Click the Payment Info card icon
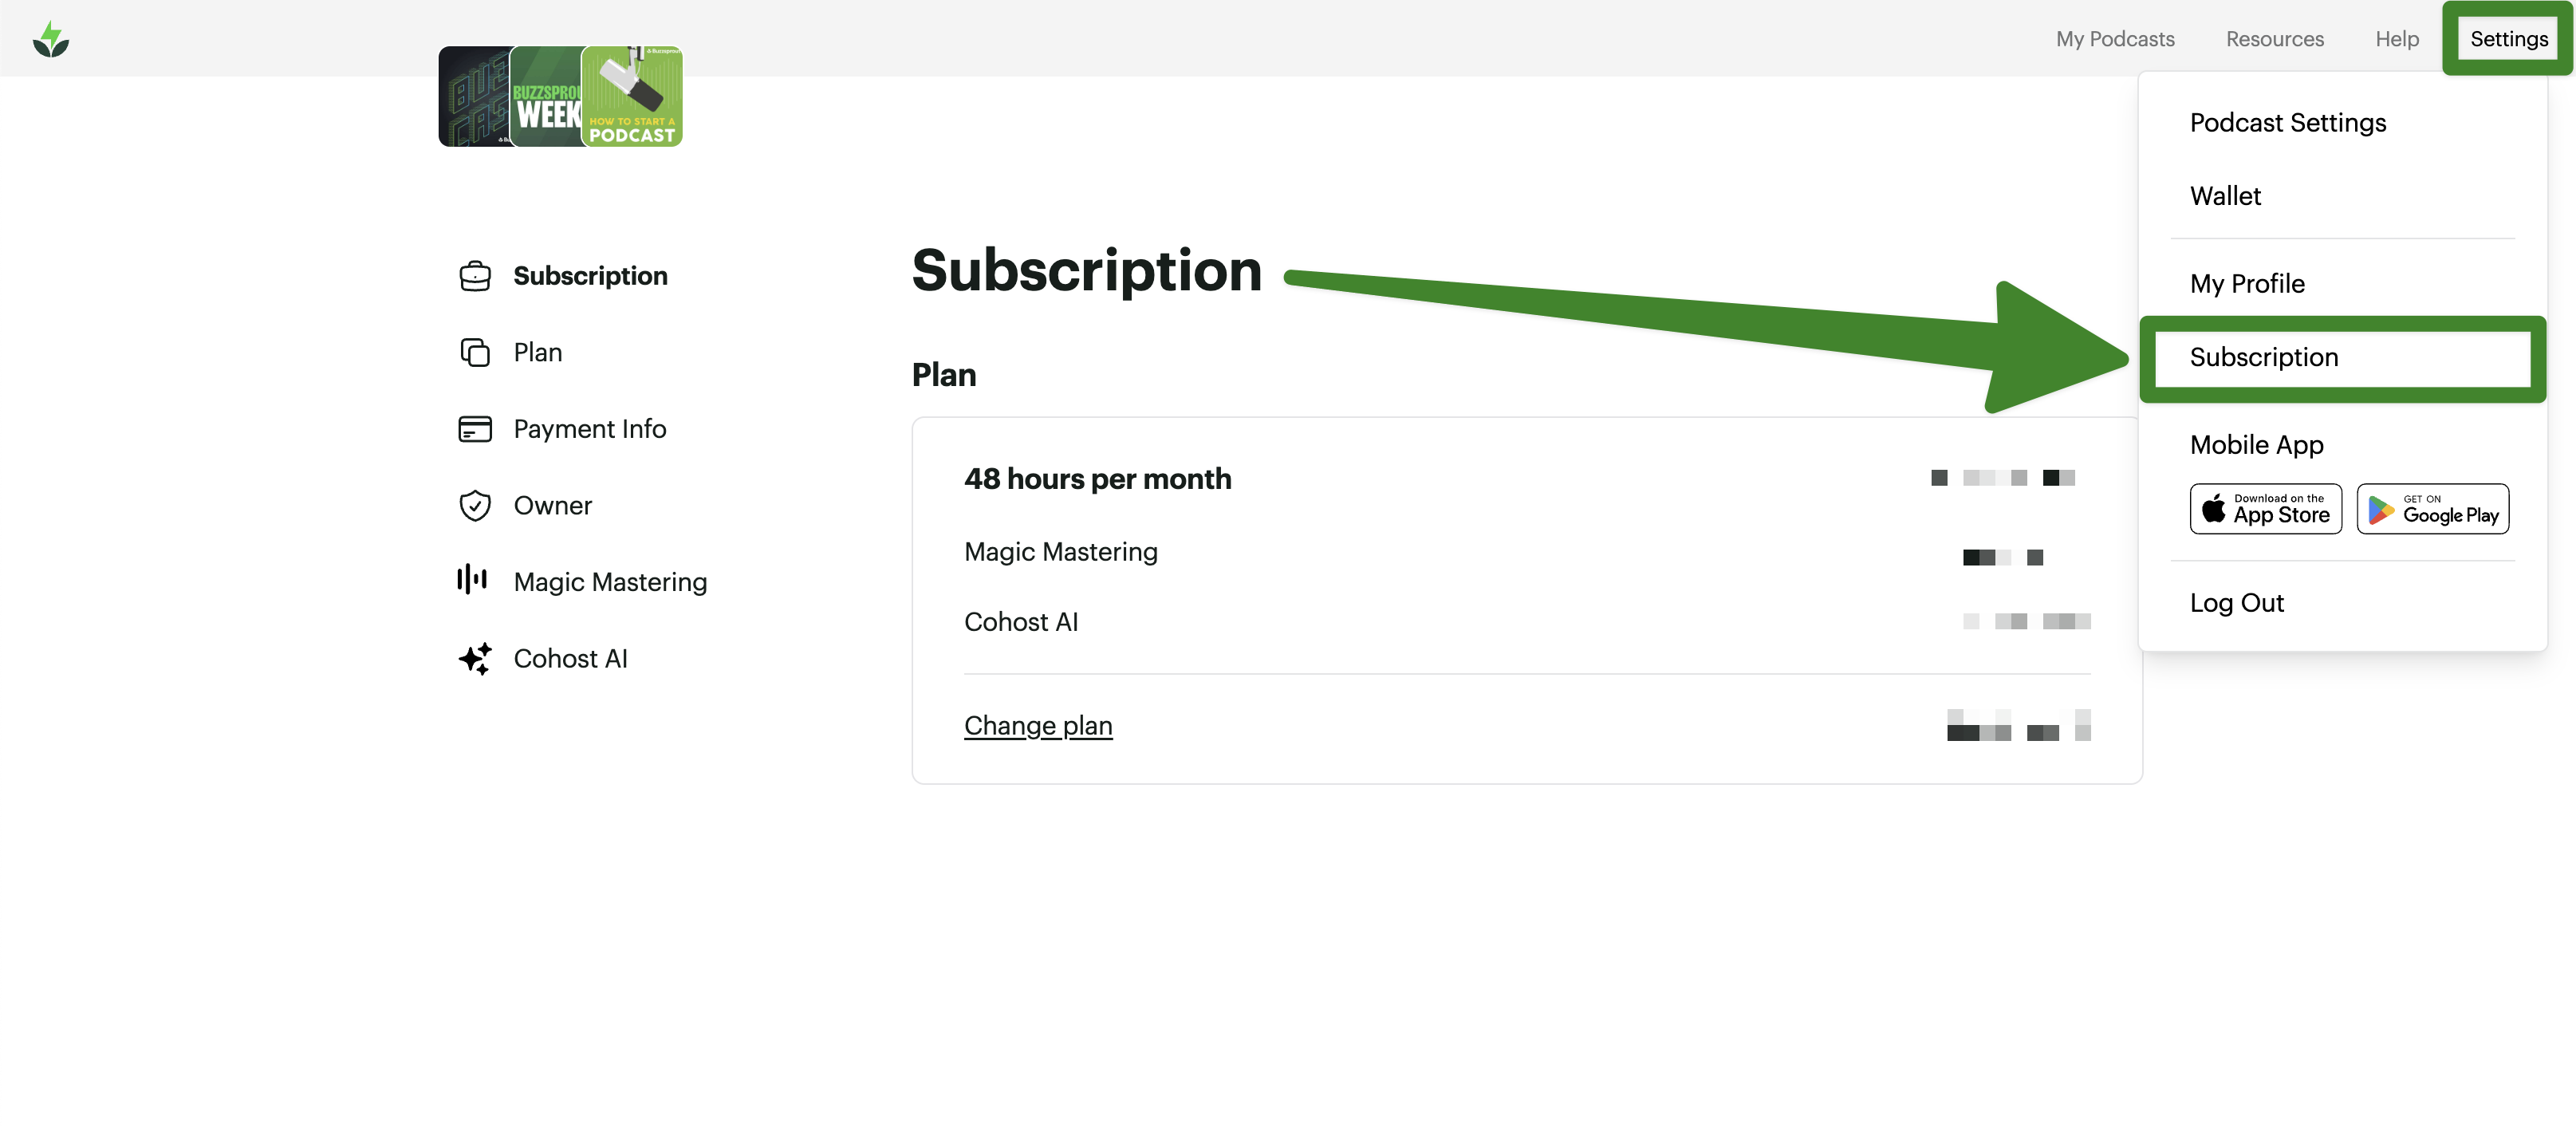Image resolution: width=2576 pixels, height=1131 pixels. 475,429
